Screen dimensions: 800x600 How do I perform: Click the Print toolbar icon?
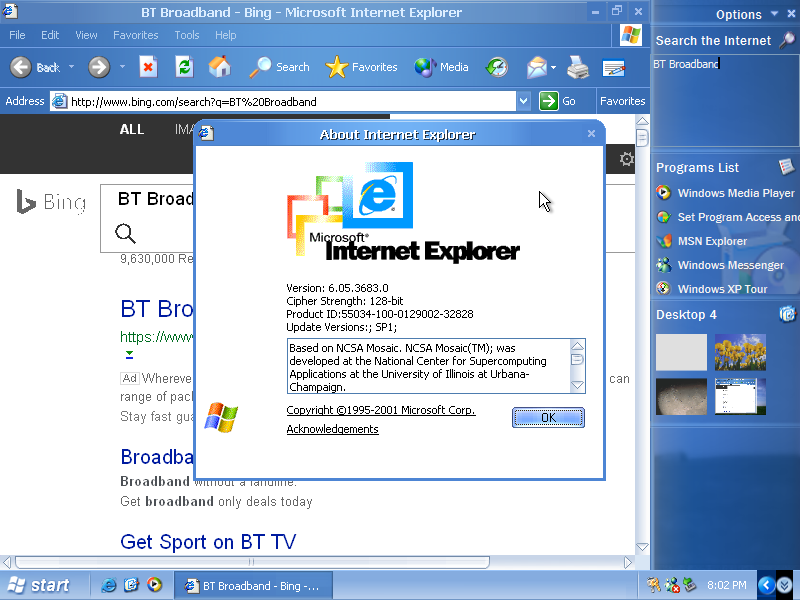tap(577, 67)
